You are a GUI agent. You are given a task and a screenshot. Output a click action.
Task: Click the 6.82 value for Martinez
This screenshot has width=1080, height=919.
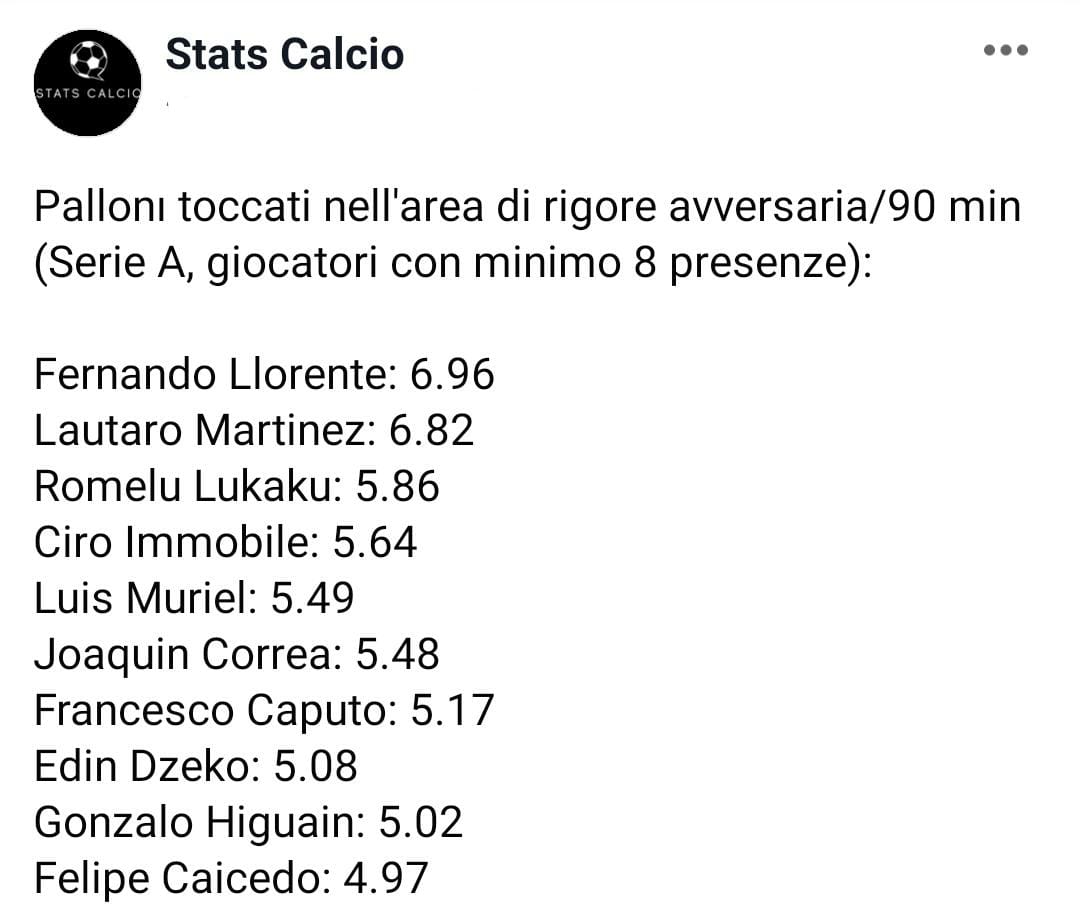pos(431,431)
